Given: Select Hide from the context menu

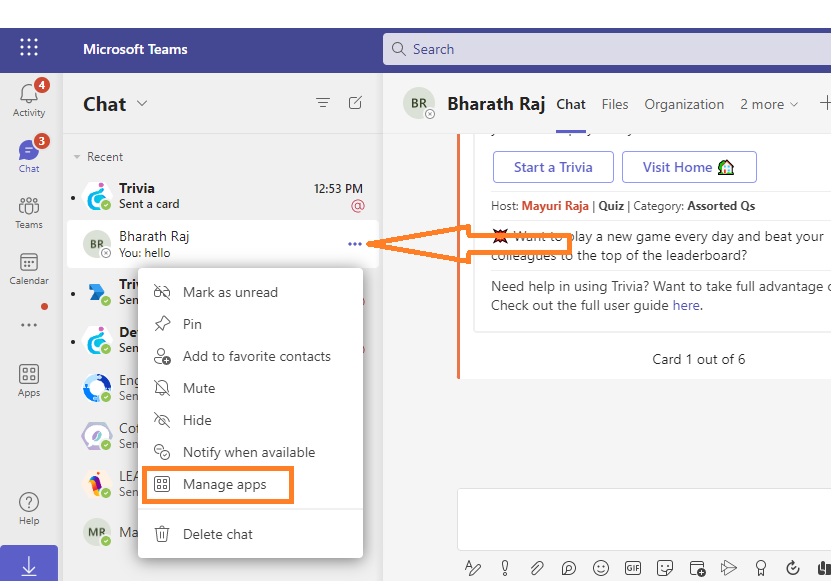Looking at the screenshot, I should click(250, 420).
